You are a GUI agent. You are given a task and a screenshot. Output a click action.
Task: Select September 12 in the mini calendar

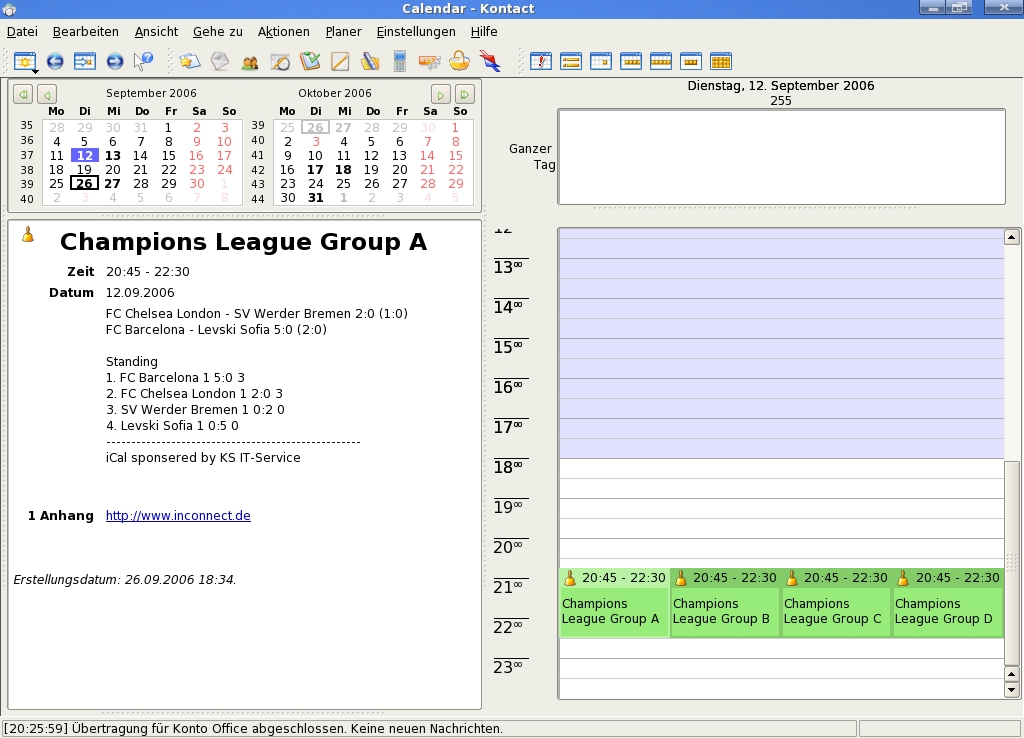85,155
